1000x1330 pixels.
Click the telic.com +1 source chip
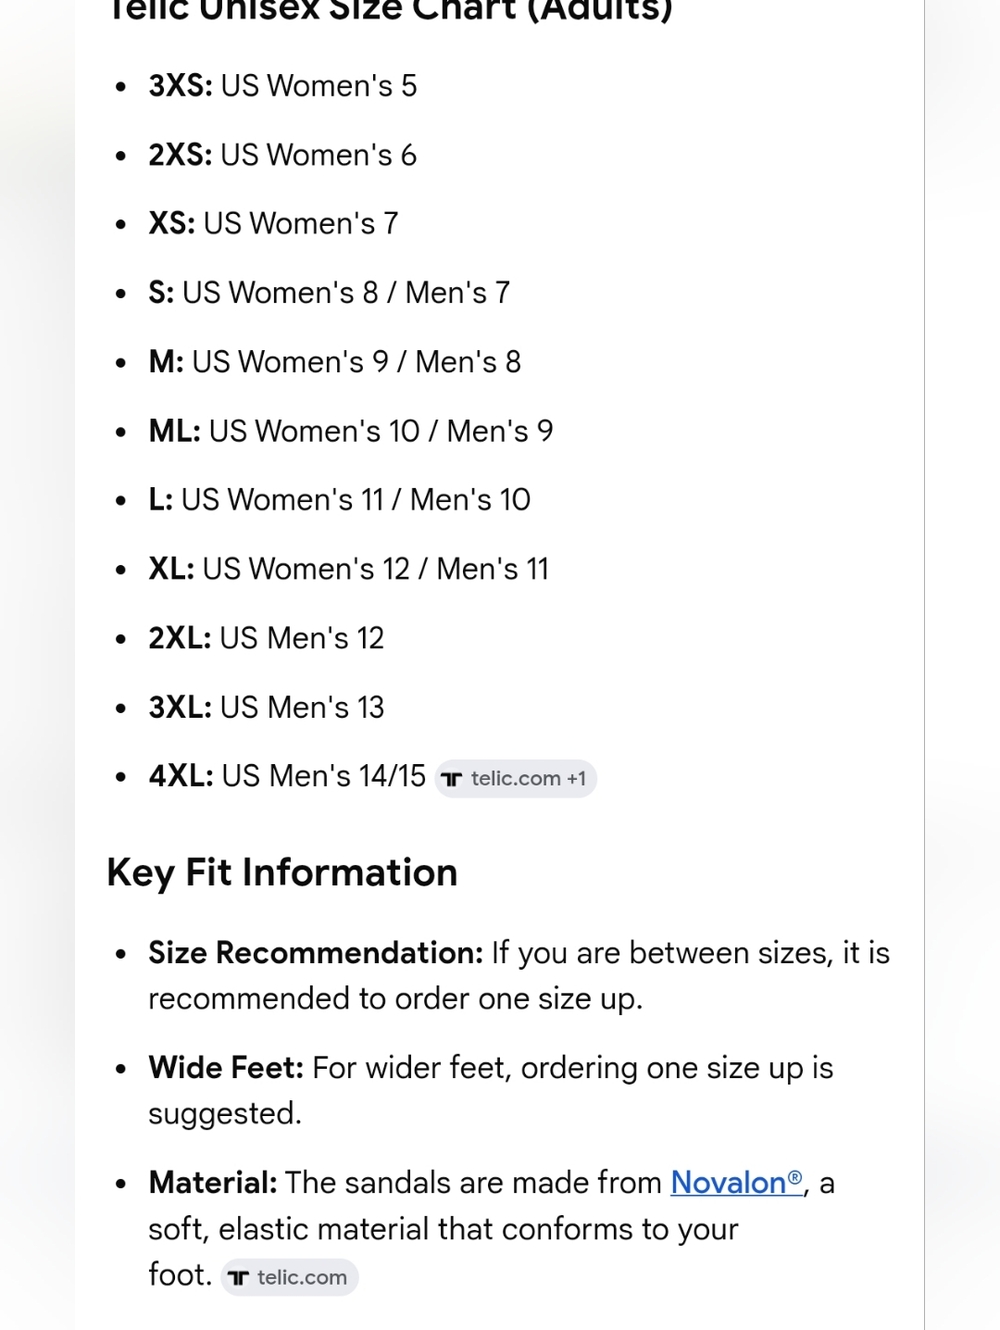click(x=516, y=778)
